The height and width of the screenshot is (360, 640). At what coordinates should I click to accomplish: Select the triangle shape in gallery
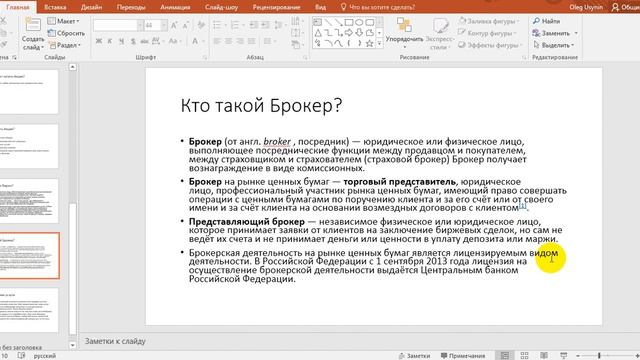coord(318,33)
